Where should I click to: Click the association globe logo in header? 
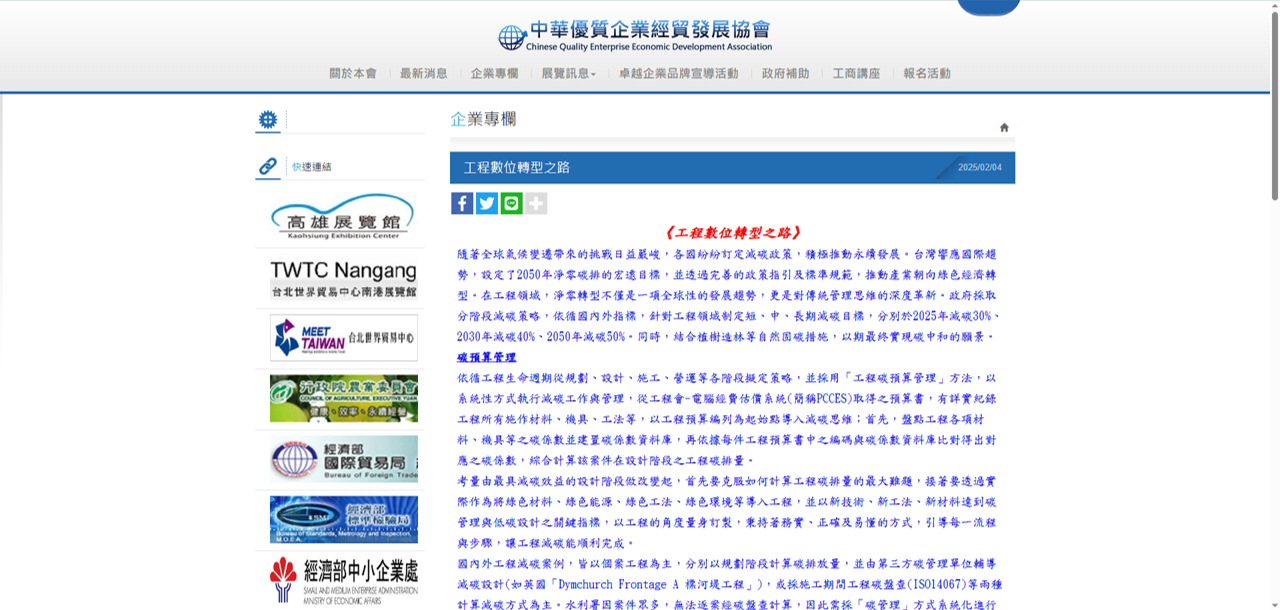[x=512, y=38]
